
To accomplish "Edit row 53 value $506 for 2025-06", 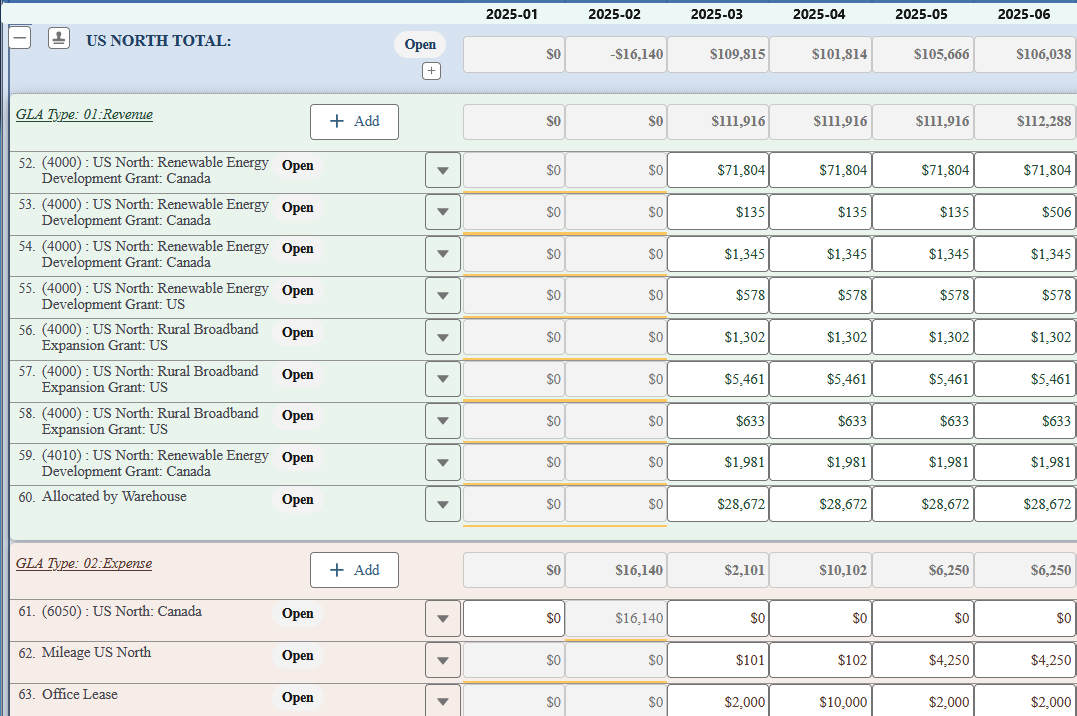I will coord(1025,212).
